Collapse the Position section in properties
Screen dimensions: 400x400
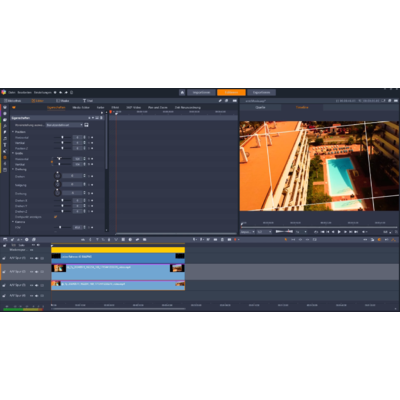[13, 132]
